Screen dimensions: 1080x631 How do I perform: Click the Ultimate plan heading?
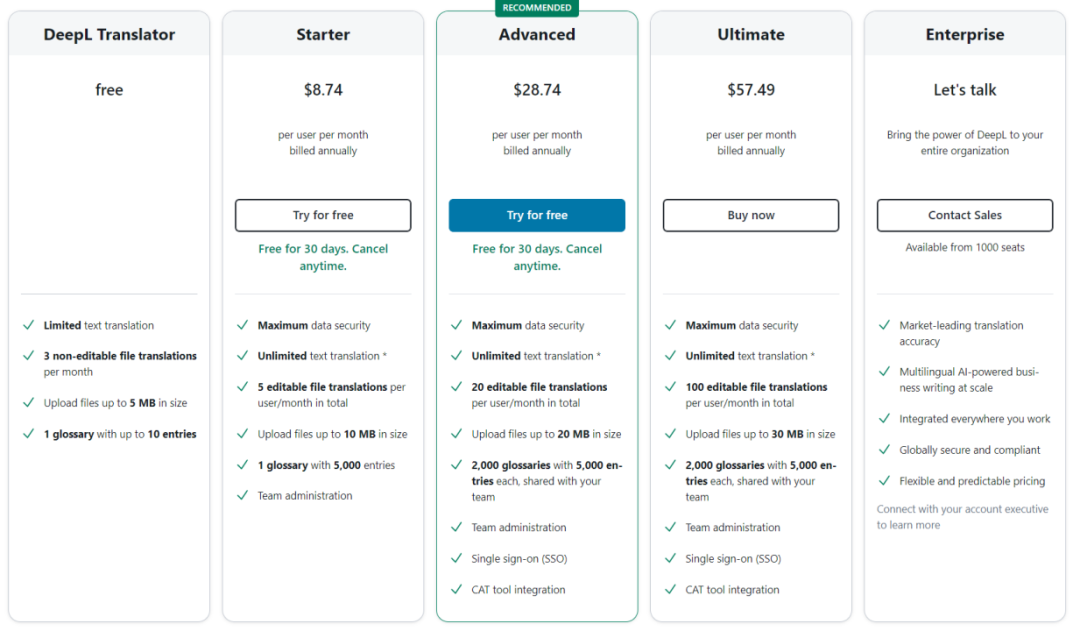tap(751, 35)
